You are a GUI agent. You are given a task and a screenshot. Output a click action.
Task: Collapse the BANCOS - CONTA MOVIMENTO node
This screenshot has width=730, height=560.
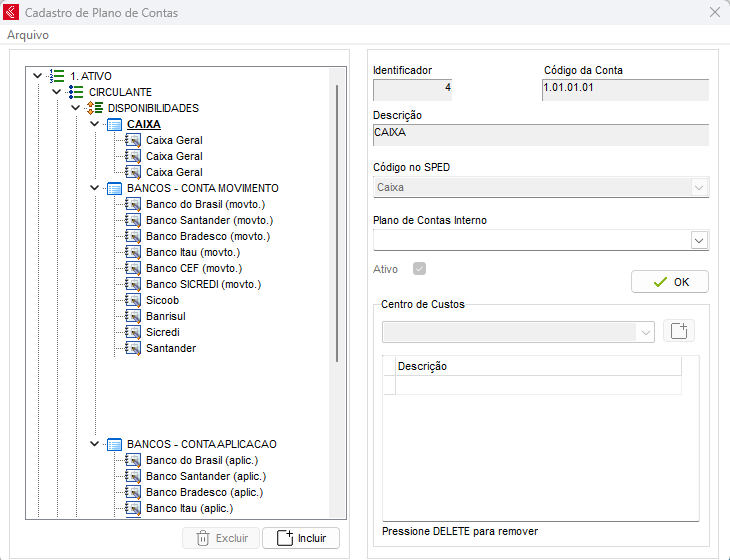point(95,188)
